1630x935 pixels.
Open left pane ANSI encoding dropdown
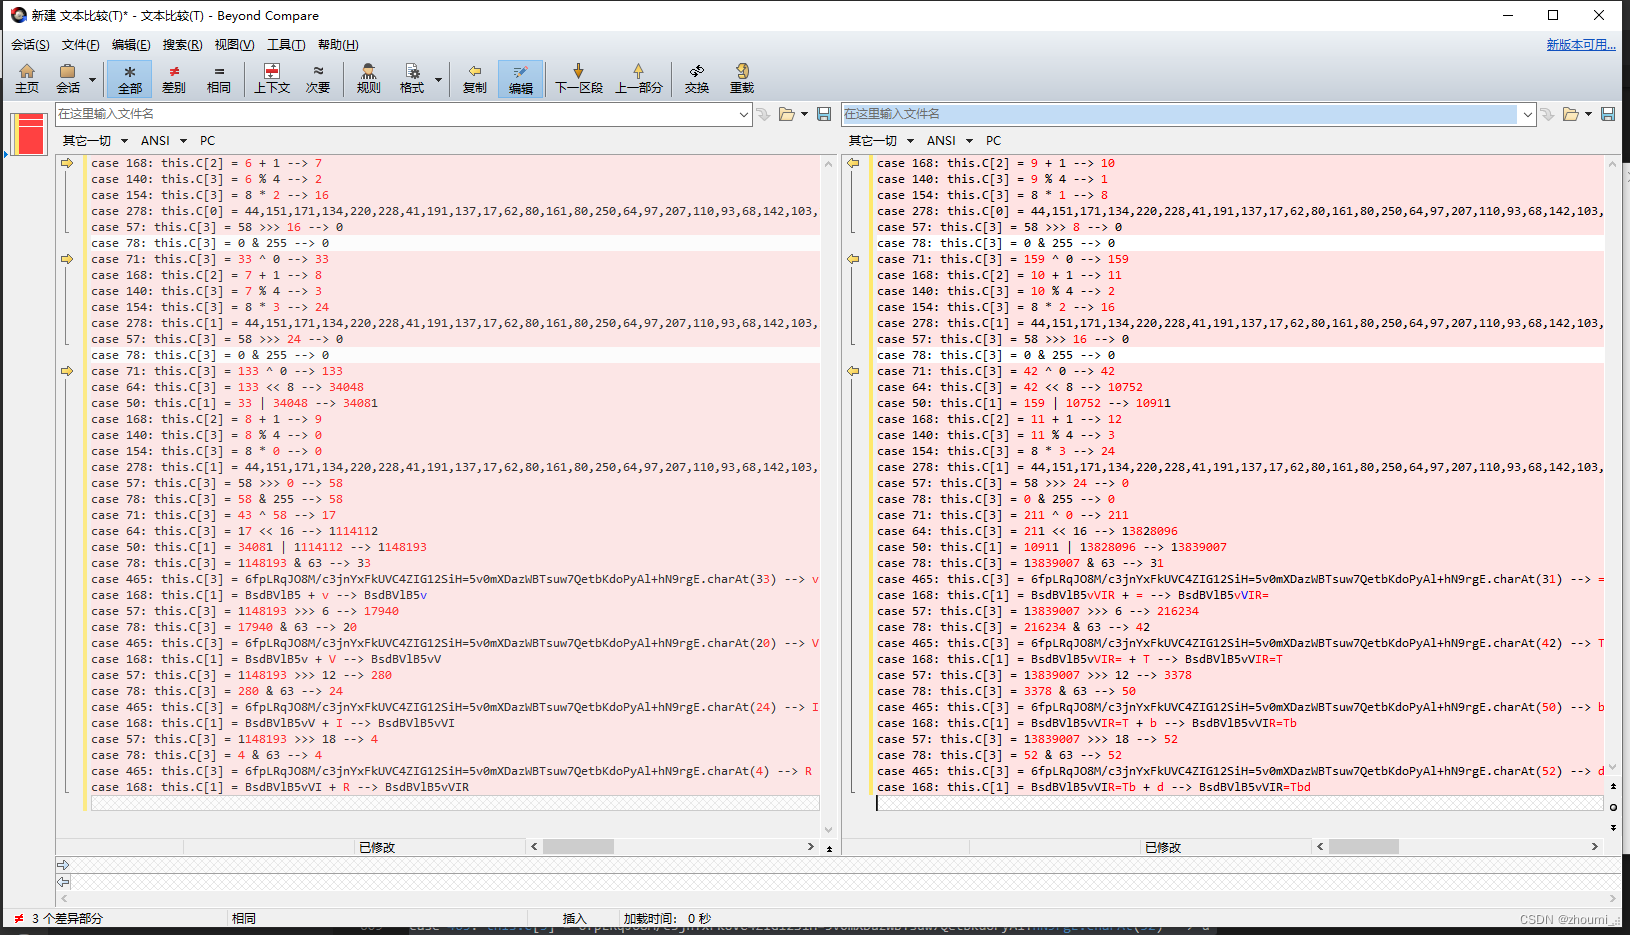(x=164, y=141)
